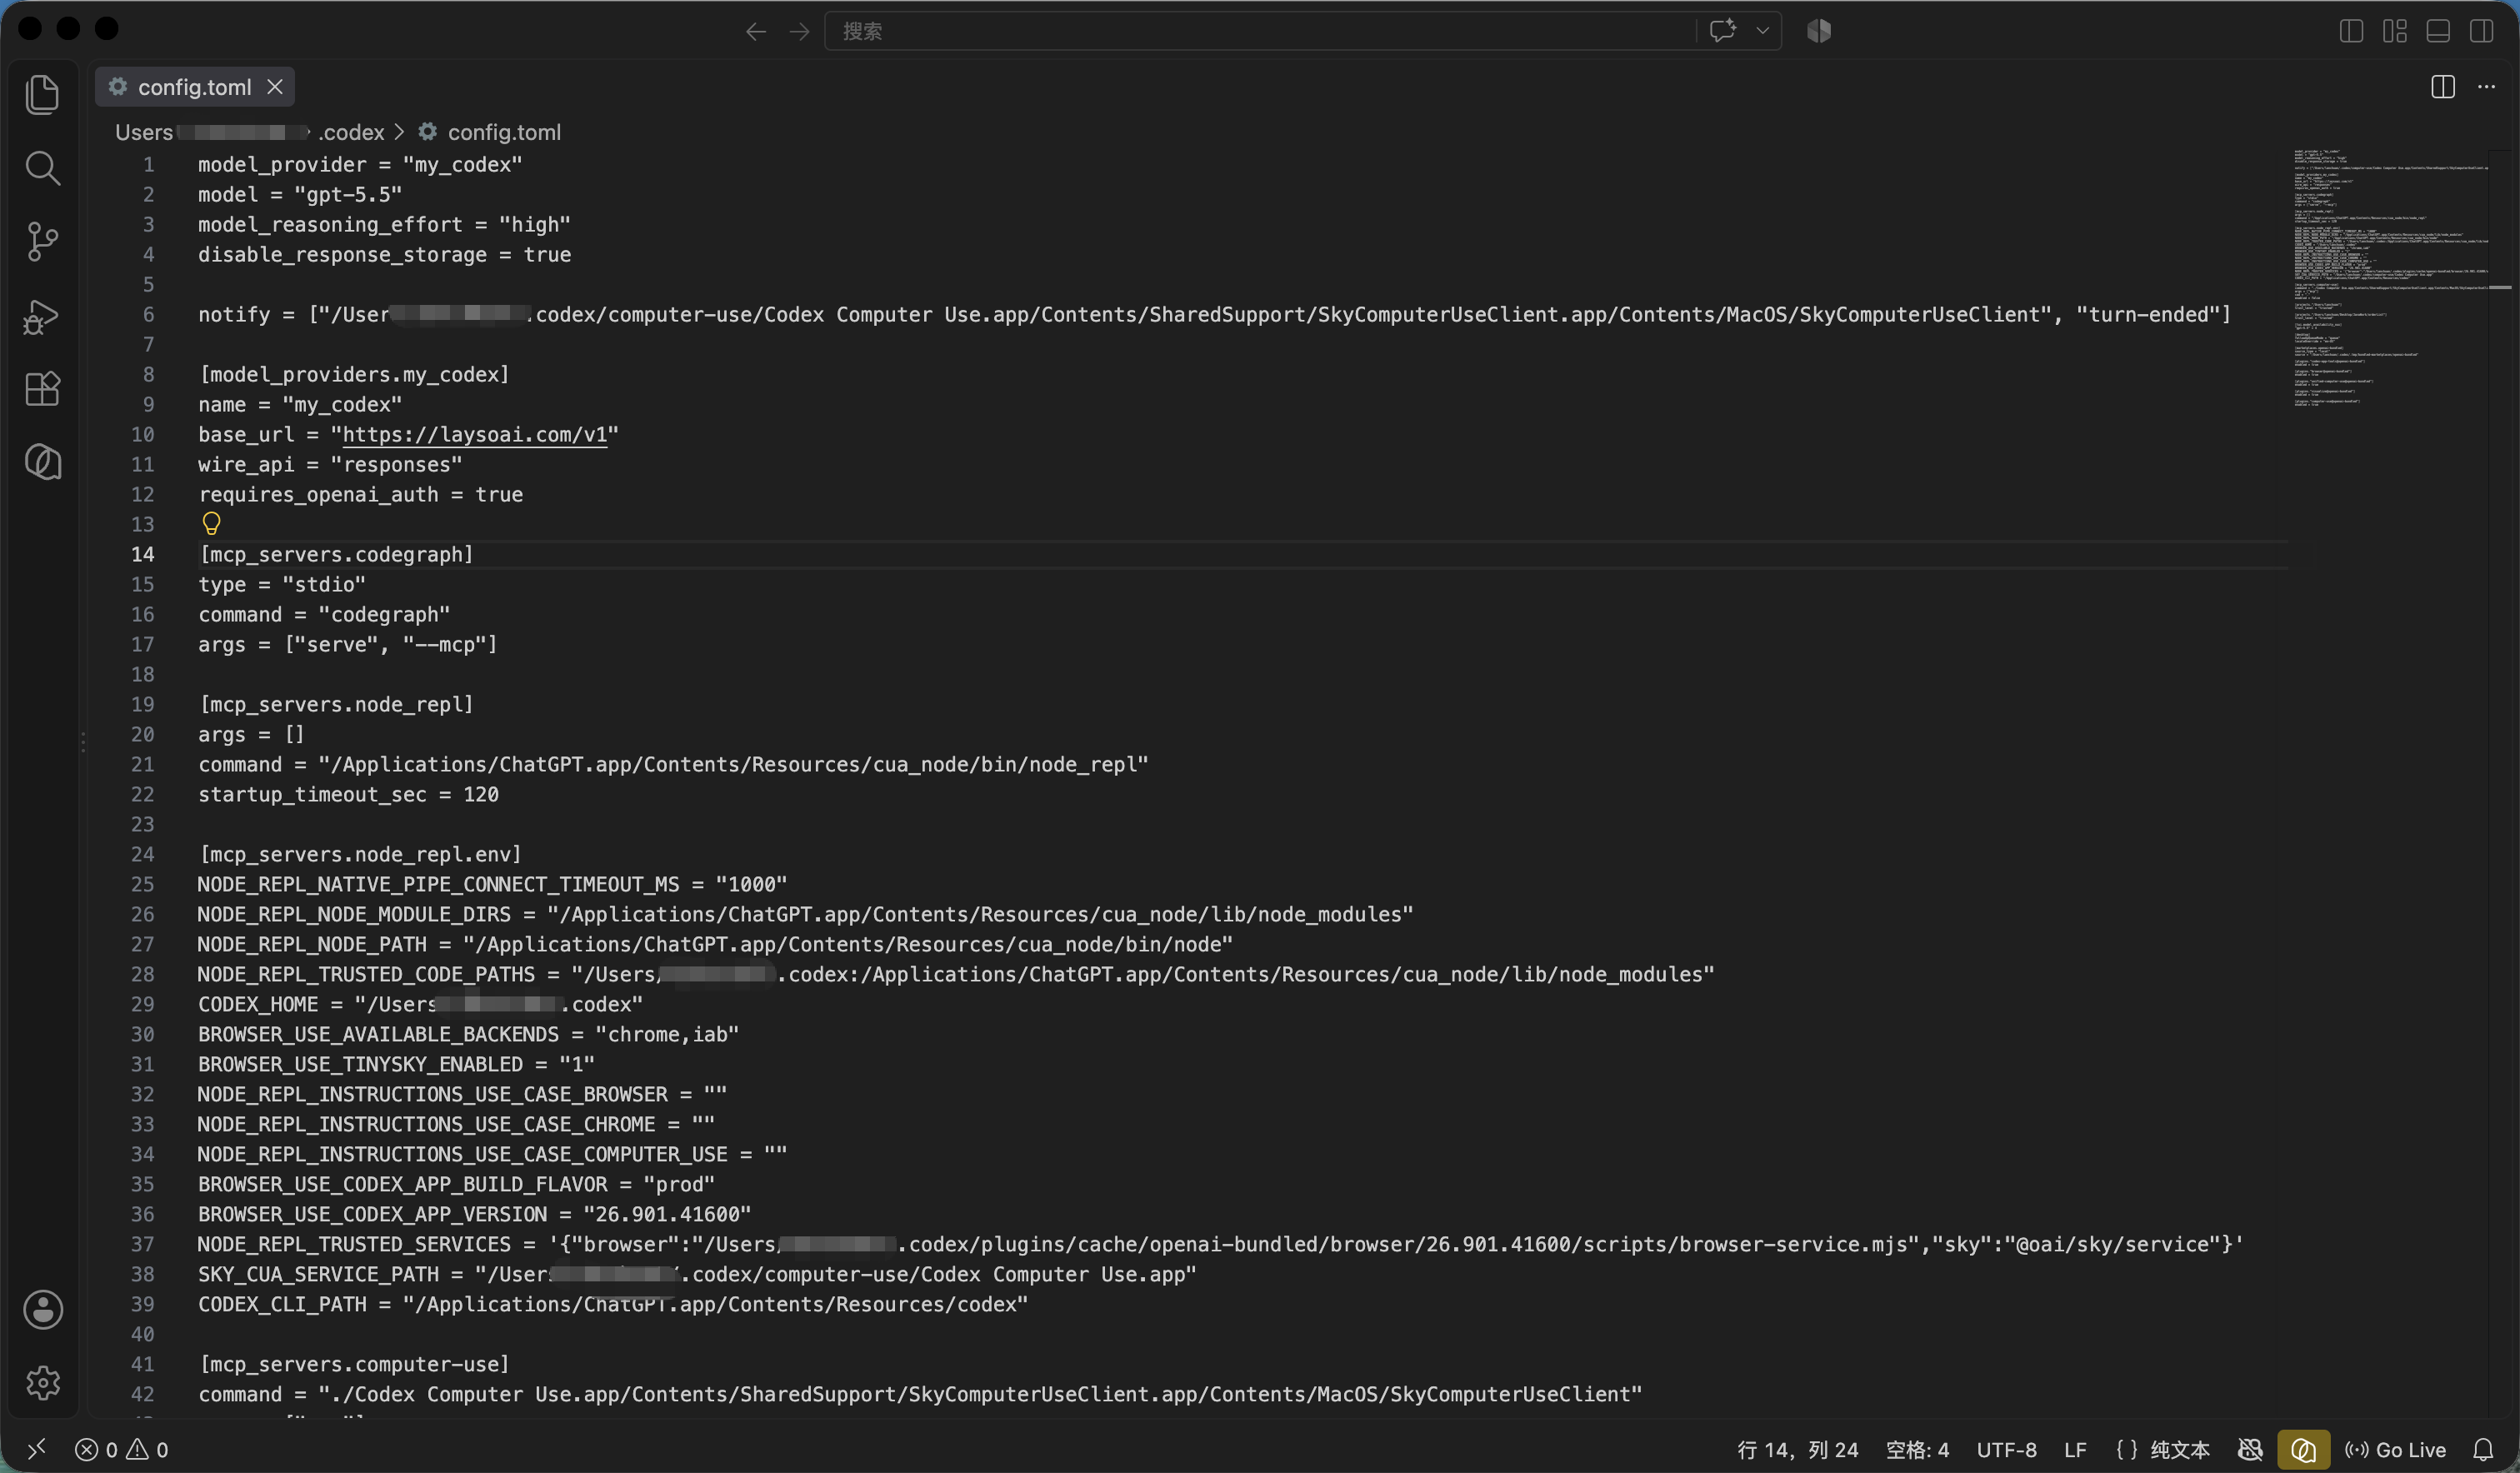Click the lightbulb code action on line 13

point(211,523)
